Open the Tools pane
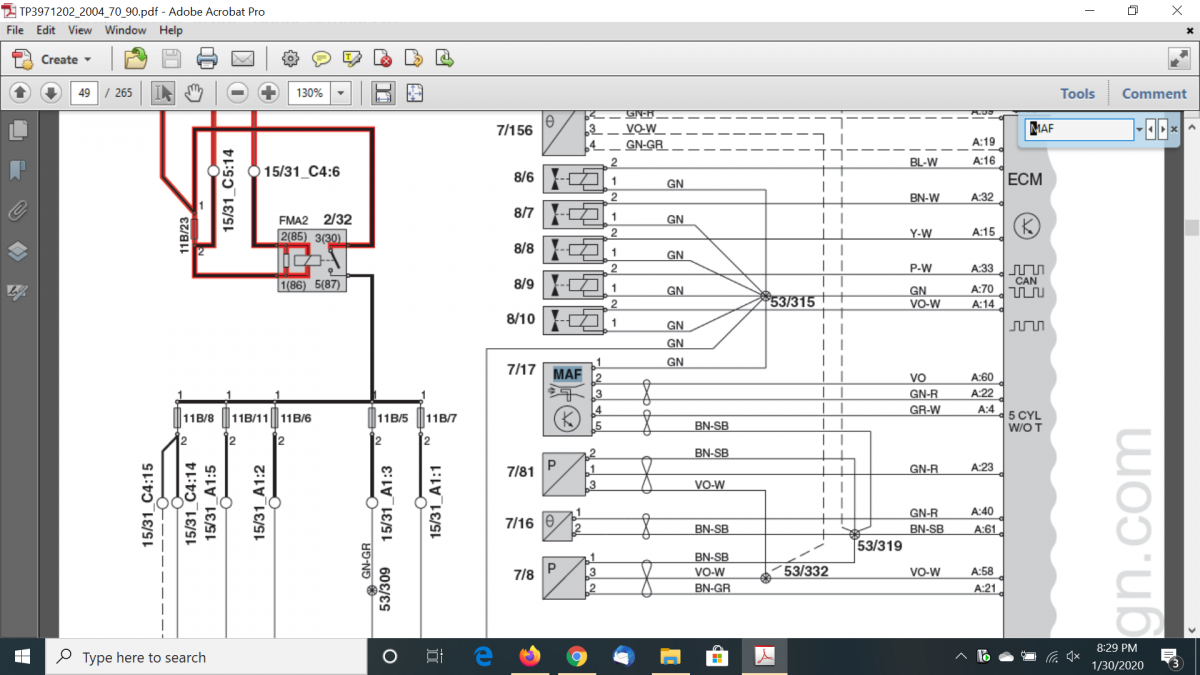Screen dimensions: 1200x675 (x=1077, y=93)
